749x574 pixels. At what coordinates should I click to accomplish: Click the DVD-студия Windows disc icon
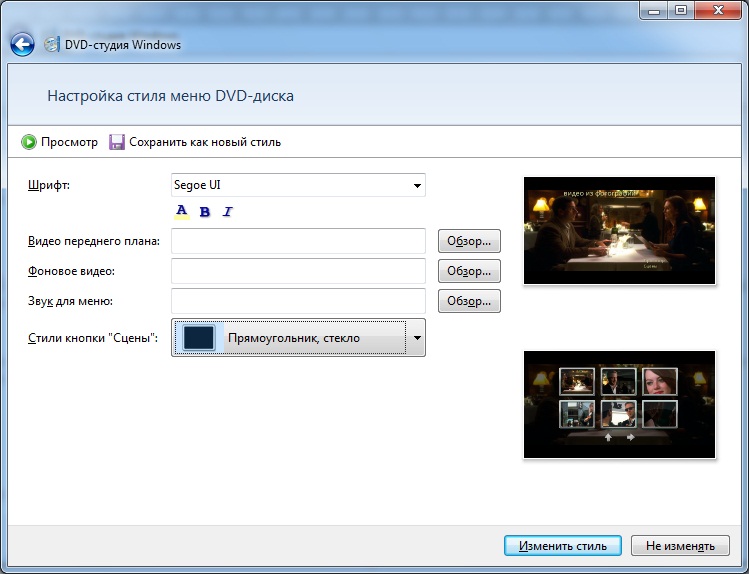click(x=52, y=45)
